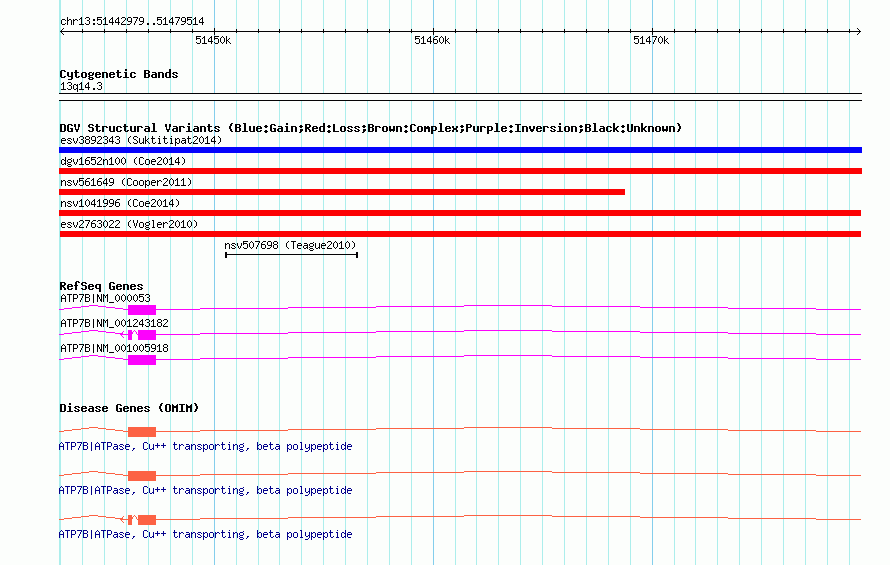This screenshot has width=890, height=565.
Task: Click the ATP7B|NM_001005918 transcript label
Action: coord(114,348)
